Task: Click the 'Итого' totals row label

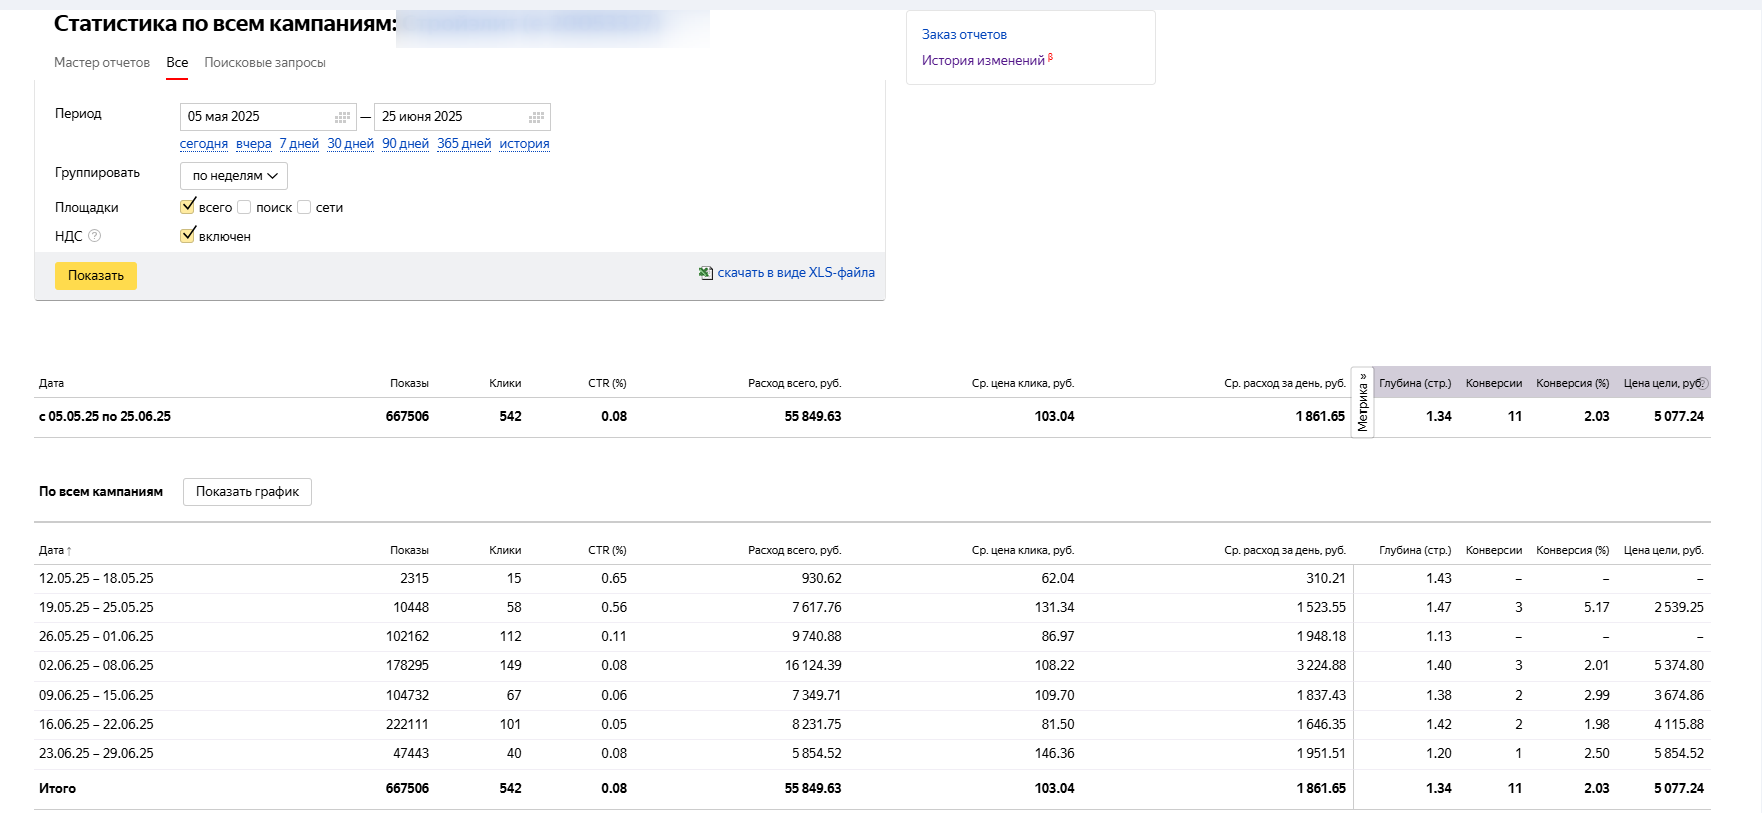Action: pyautogui.click(x=57, y=788)
